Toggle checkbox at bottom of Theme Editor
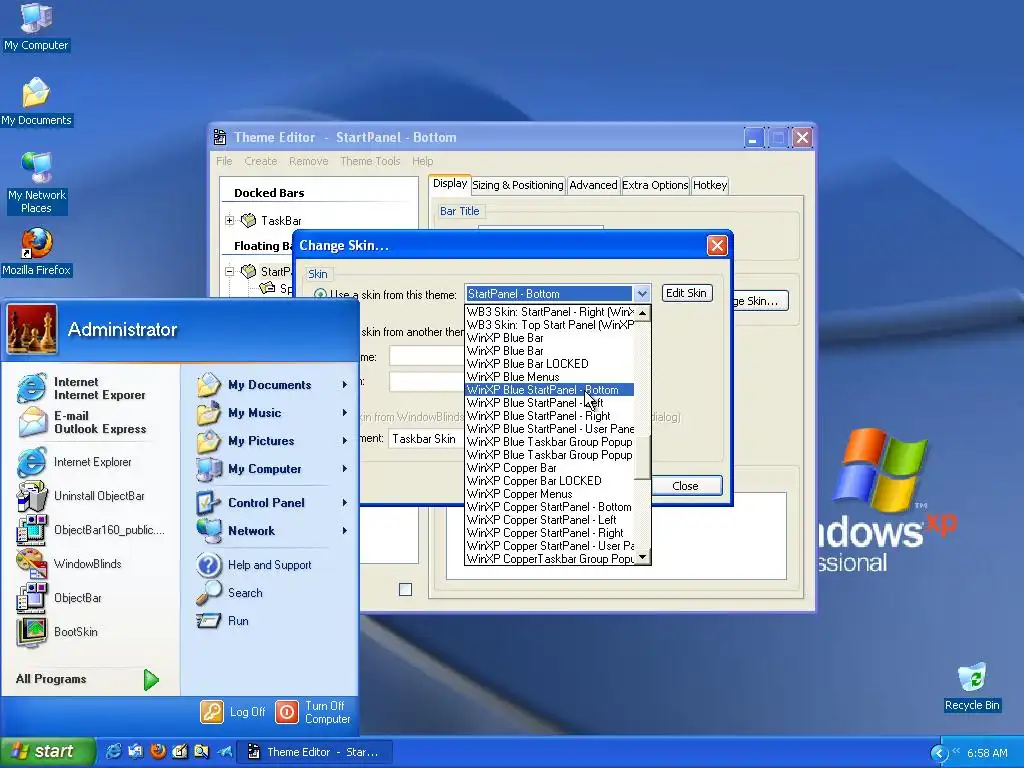Screen dimensions: 1024x768 (x=406, y=590)
